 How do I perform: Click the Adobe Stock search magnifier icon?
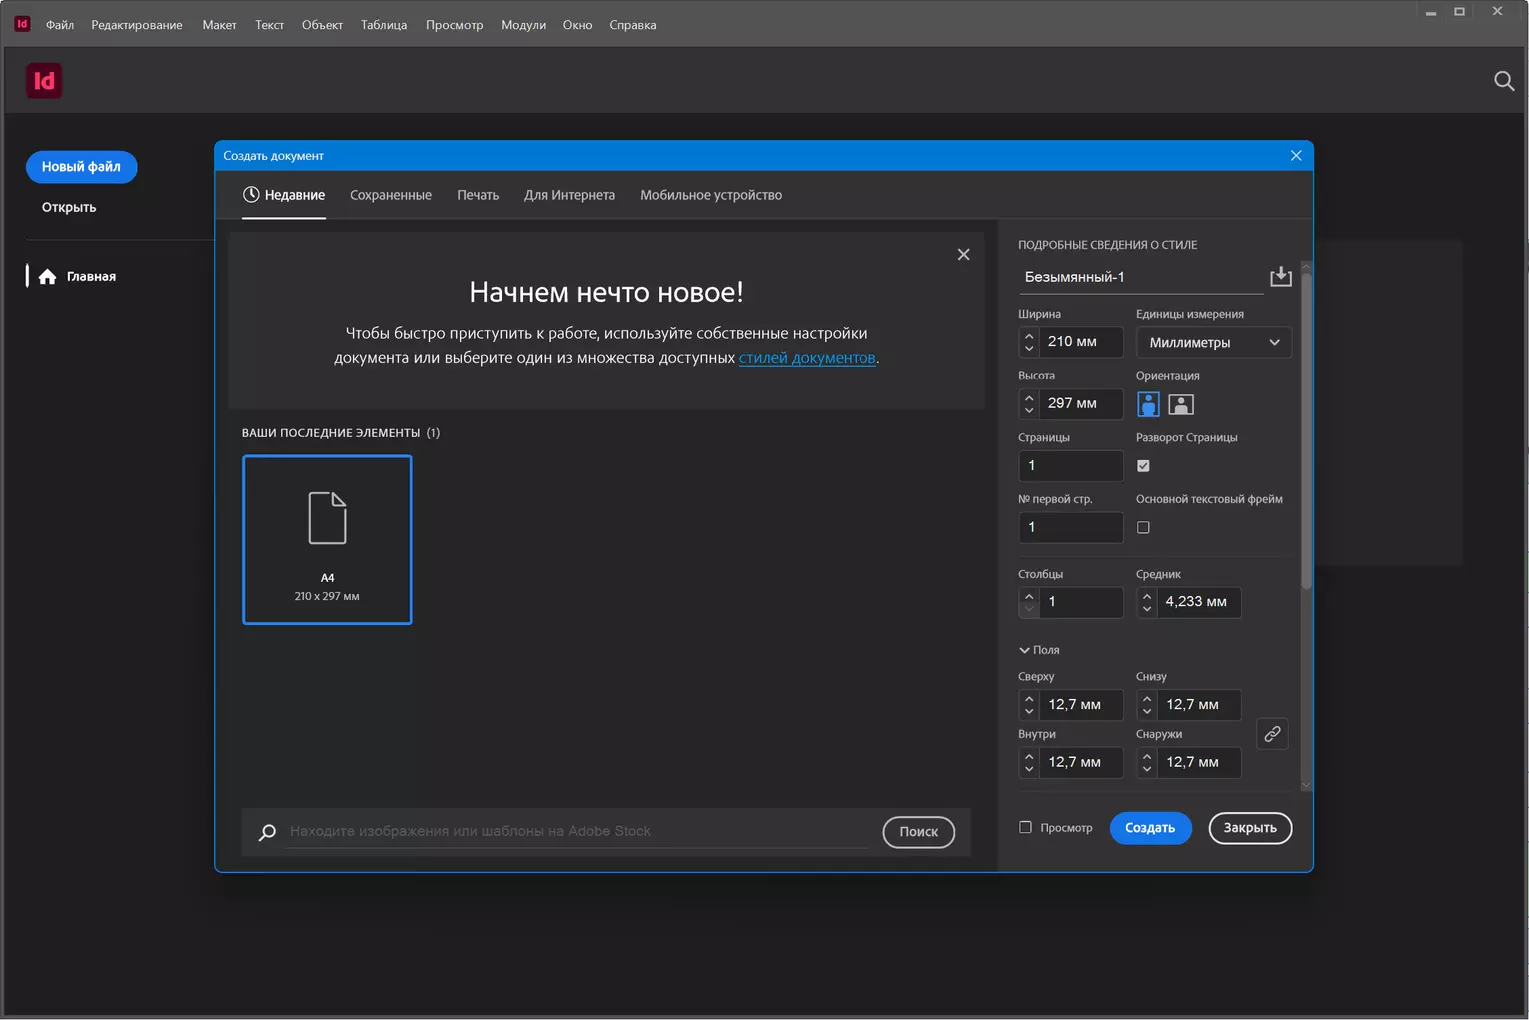click(267, 832)
